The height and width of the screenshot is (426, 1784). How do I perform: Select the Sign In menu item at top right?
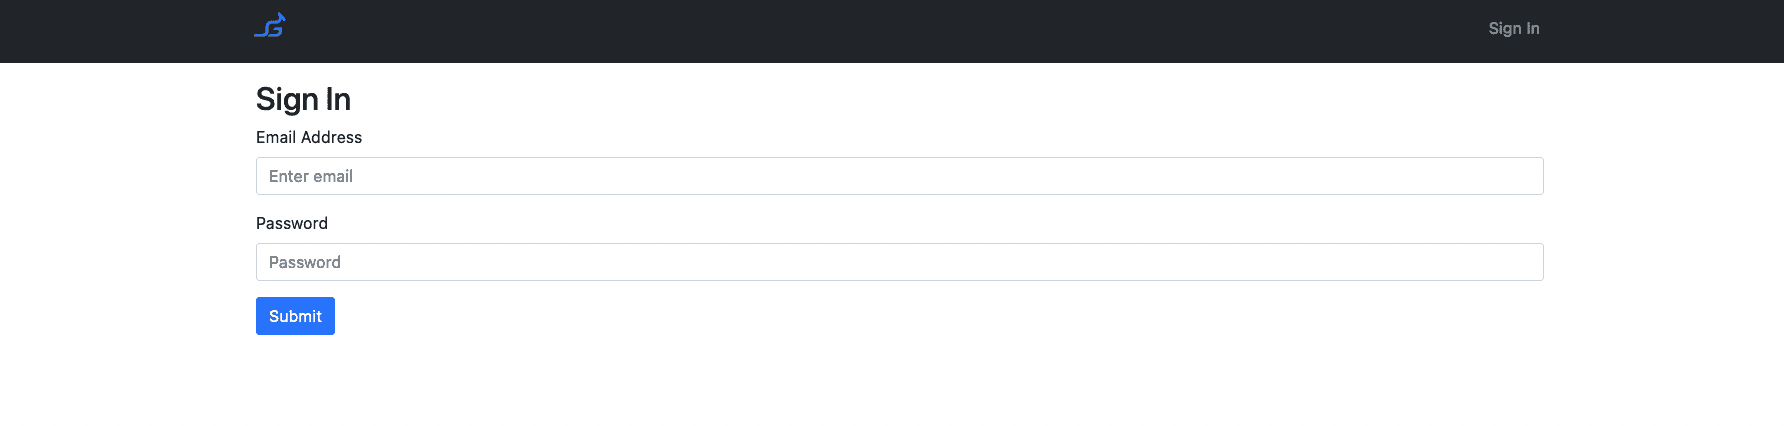click(x=1513, y=29)
